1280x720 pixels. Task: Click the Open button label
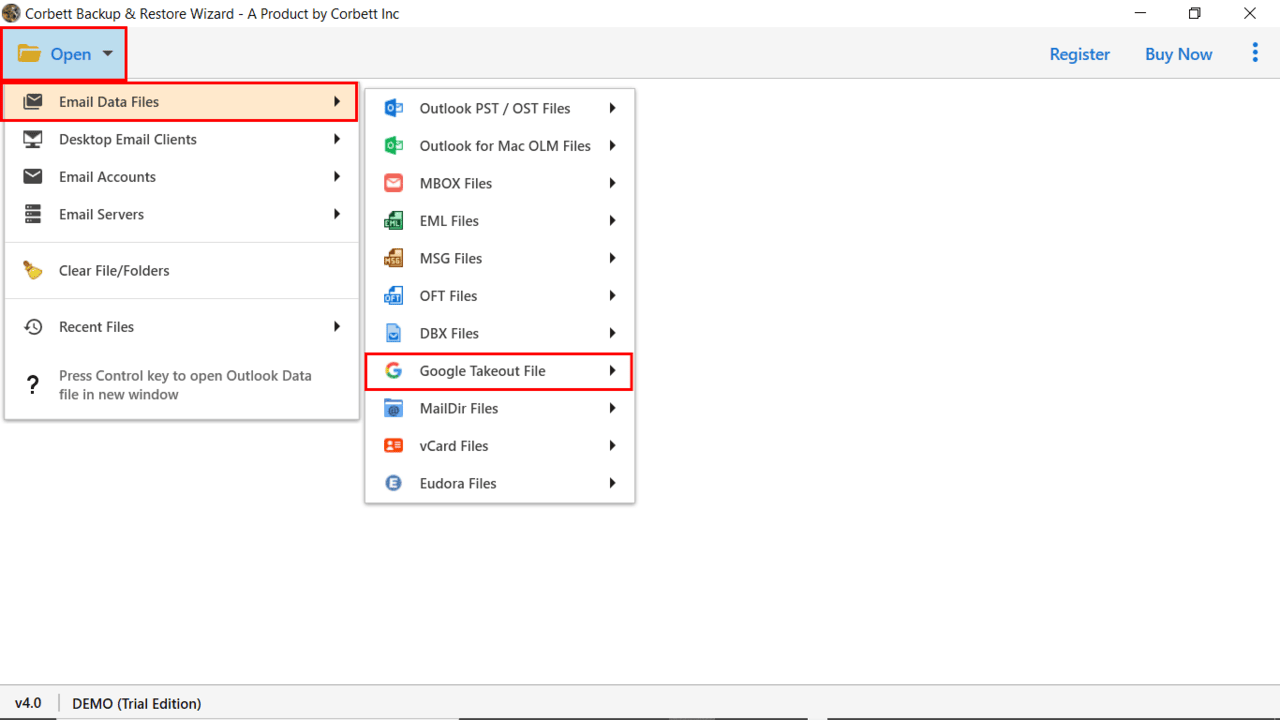tap(71, 54)
